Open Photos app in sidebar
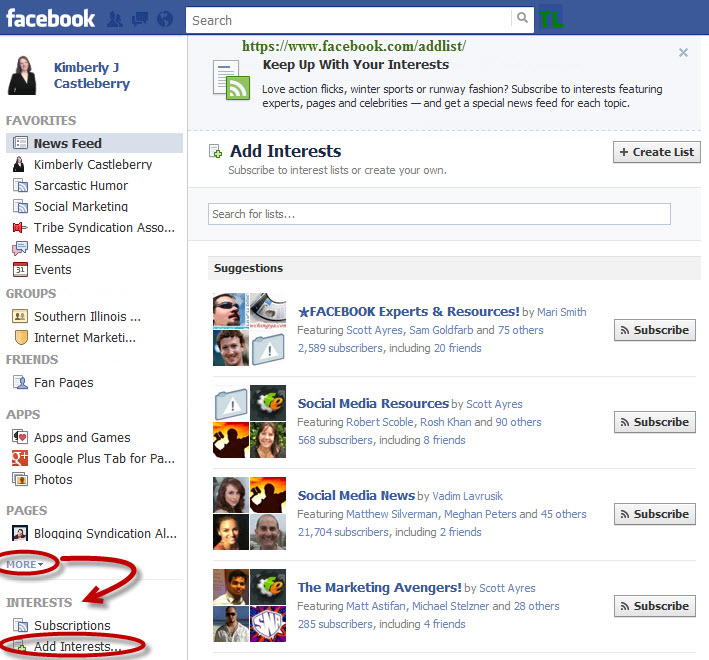The width and height of the screenshot is (709, 660). coord(53,479)
